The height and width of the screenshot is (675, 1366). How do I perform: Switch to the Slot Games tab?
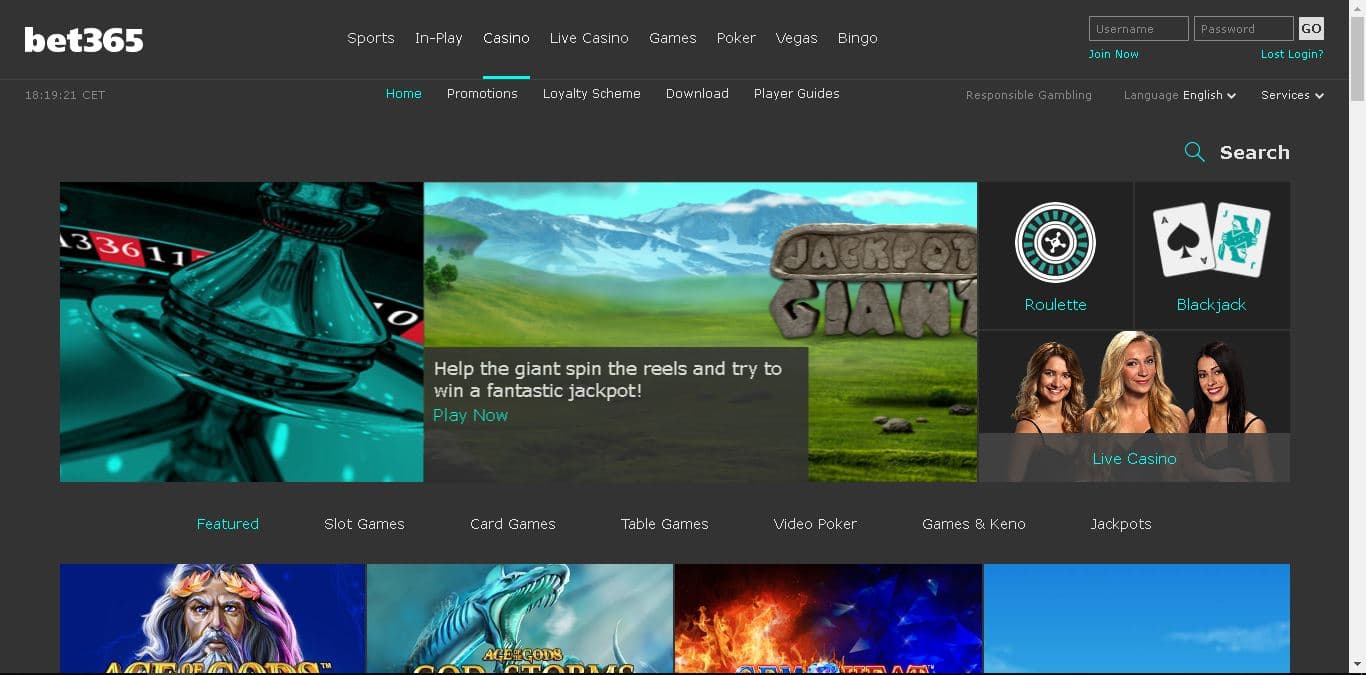(364, 523)
